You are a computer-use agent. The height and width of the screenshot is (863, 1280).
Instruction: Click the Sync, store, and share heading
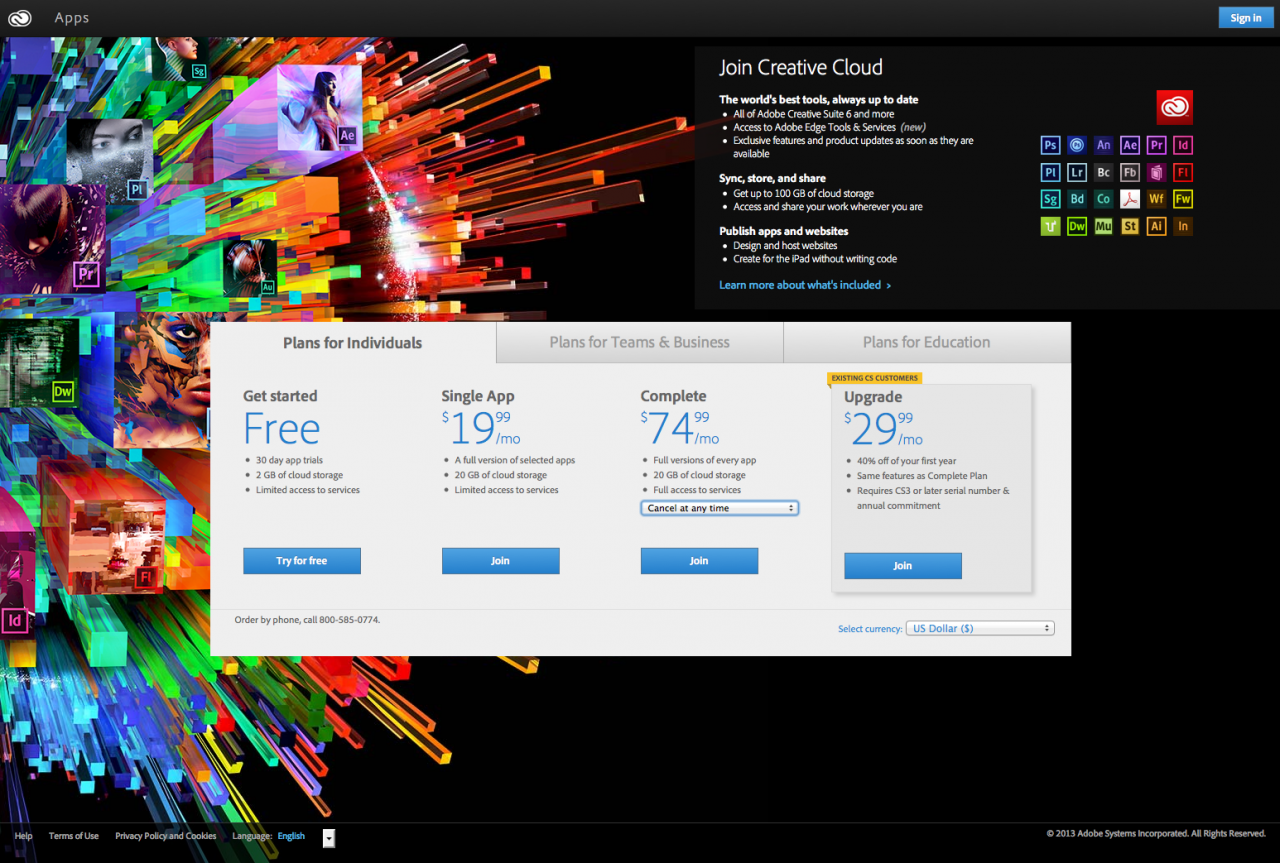click(x=773, y=178)
